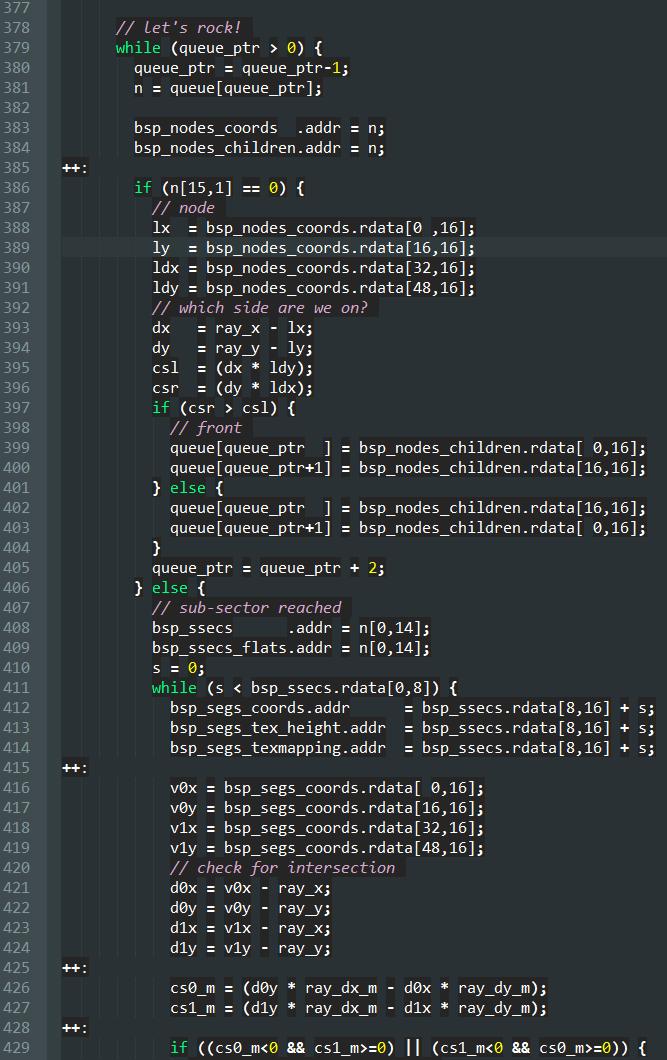Click line number 429 in the gutter

[x=16, y=1048]
